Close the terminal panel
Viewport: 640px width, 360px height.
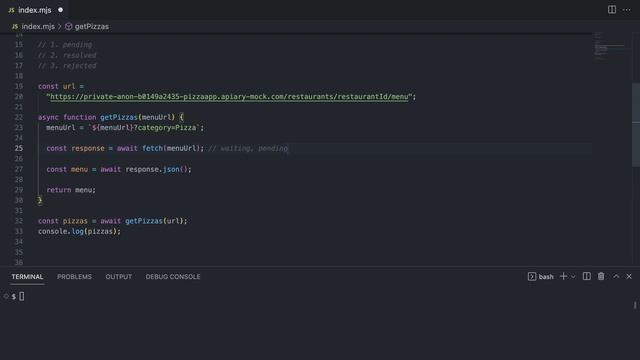[629, 276]
